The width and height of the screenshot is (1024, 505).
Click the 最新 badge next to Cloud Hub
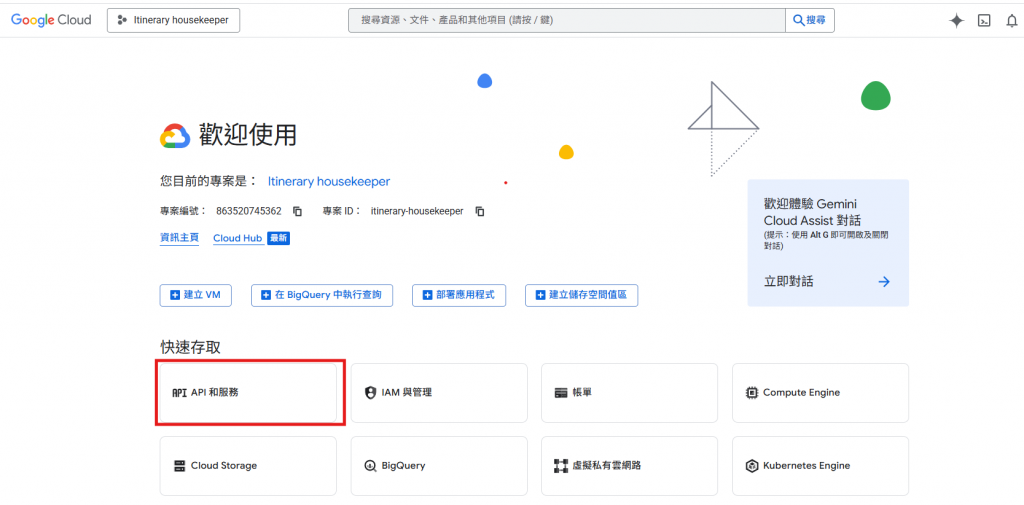click(278, 238)
